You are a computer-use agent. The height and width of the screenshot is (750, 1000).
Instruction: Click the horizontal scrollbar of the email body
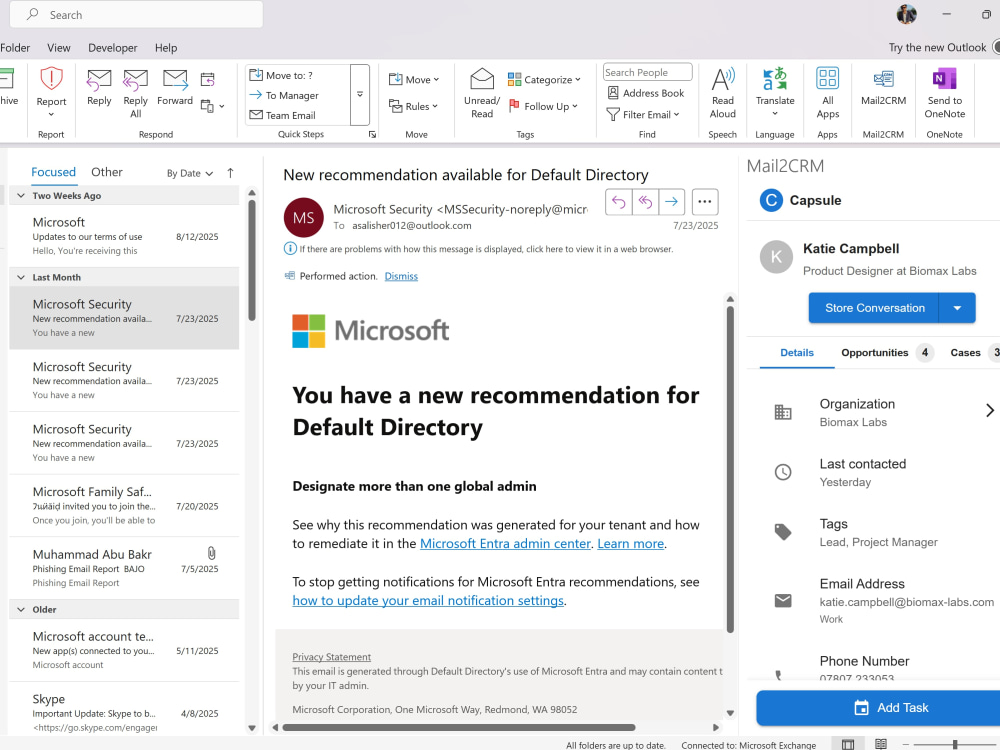click(x=459, y=727)
